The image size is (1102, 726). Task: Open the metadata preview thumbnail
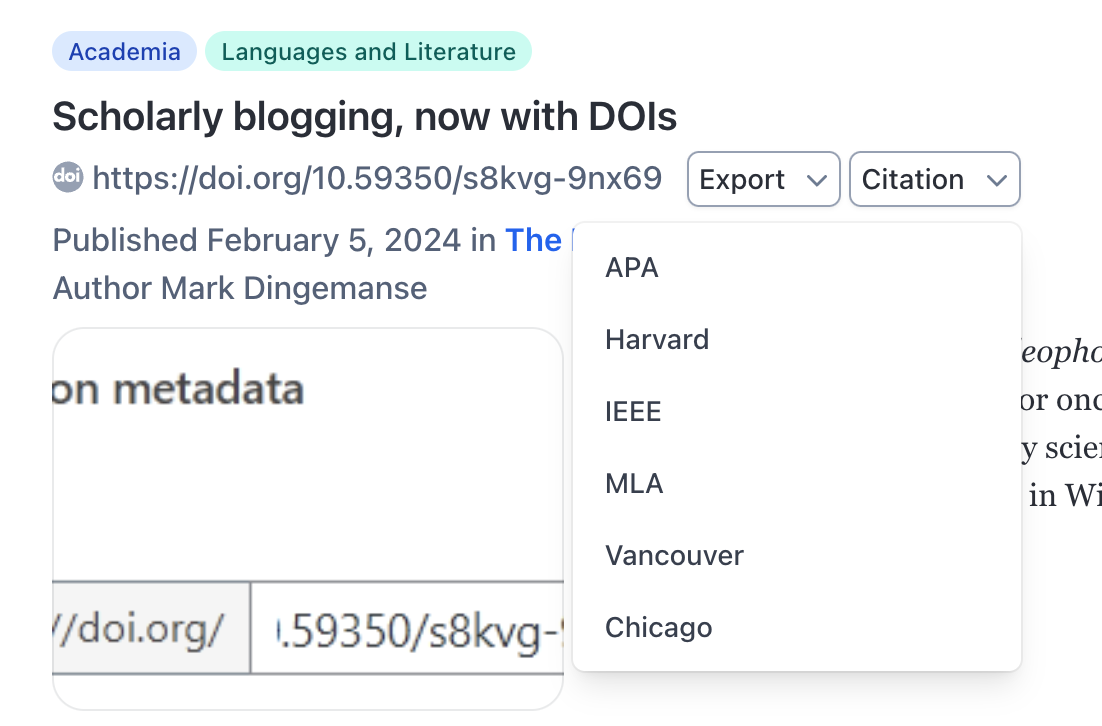[x=308, y=500]
